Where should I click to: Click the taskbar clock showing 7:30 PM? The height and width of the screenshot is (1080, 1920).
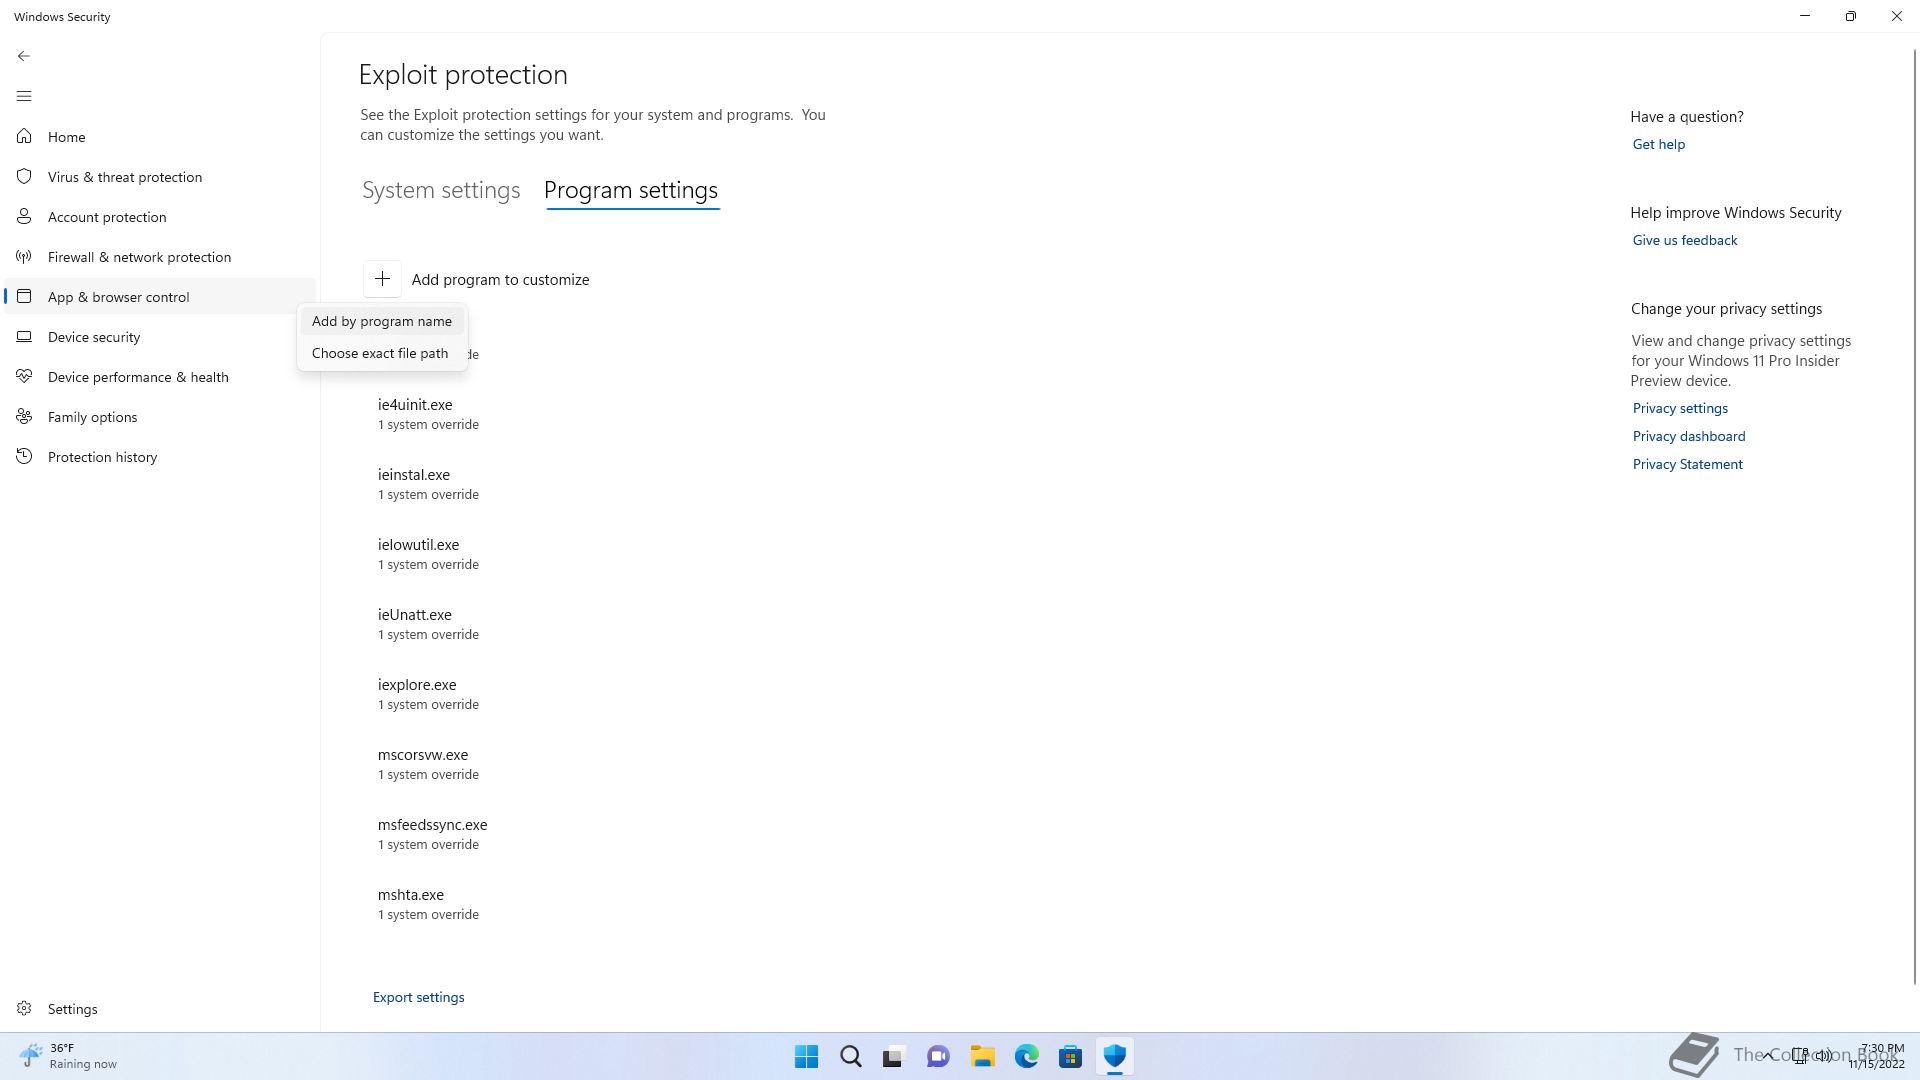(1876, 1056)
